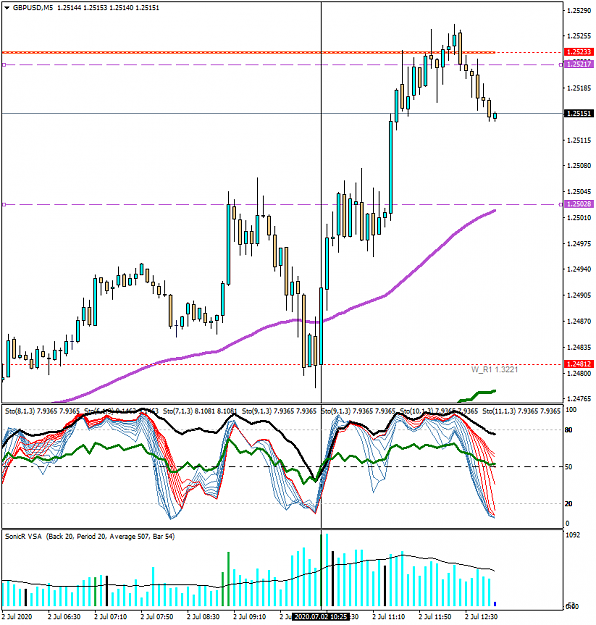Screen dimensions: 596x625
Task: Click the triangle arrow beside GBPUSD,M5 title
Action: (6, 8)
